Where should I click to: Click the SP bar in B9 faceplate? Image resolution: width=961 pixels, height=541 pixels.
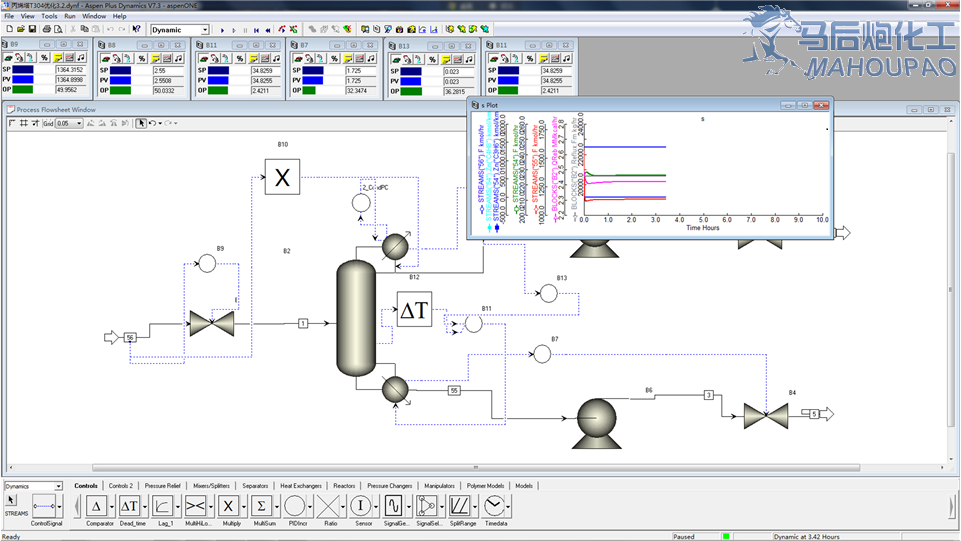click(x=23, y=70)
